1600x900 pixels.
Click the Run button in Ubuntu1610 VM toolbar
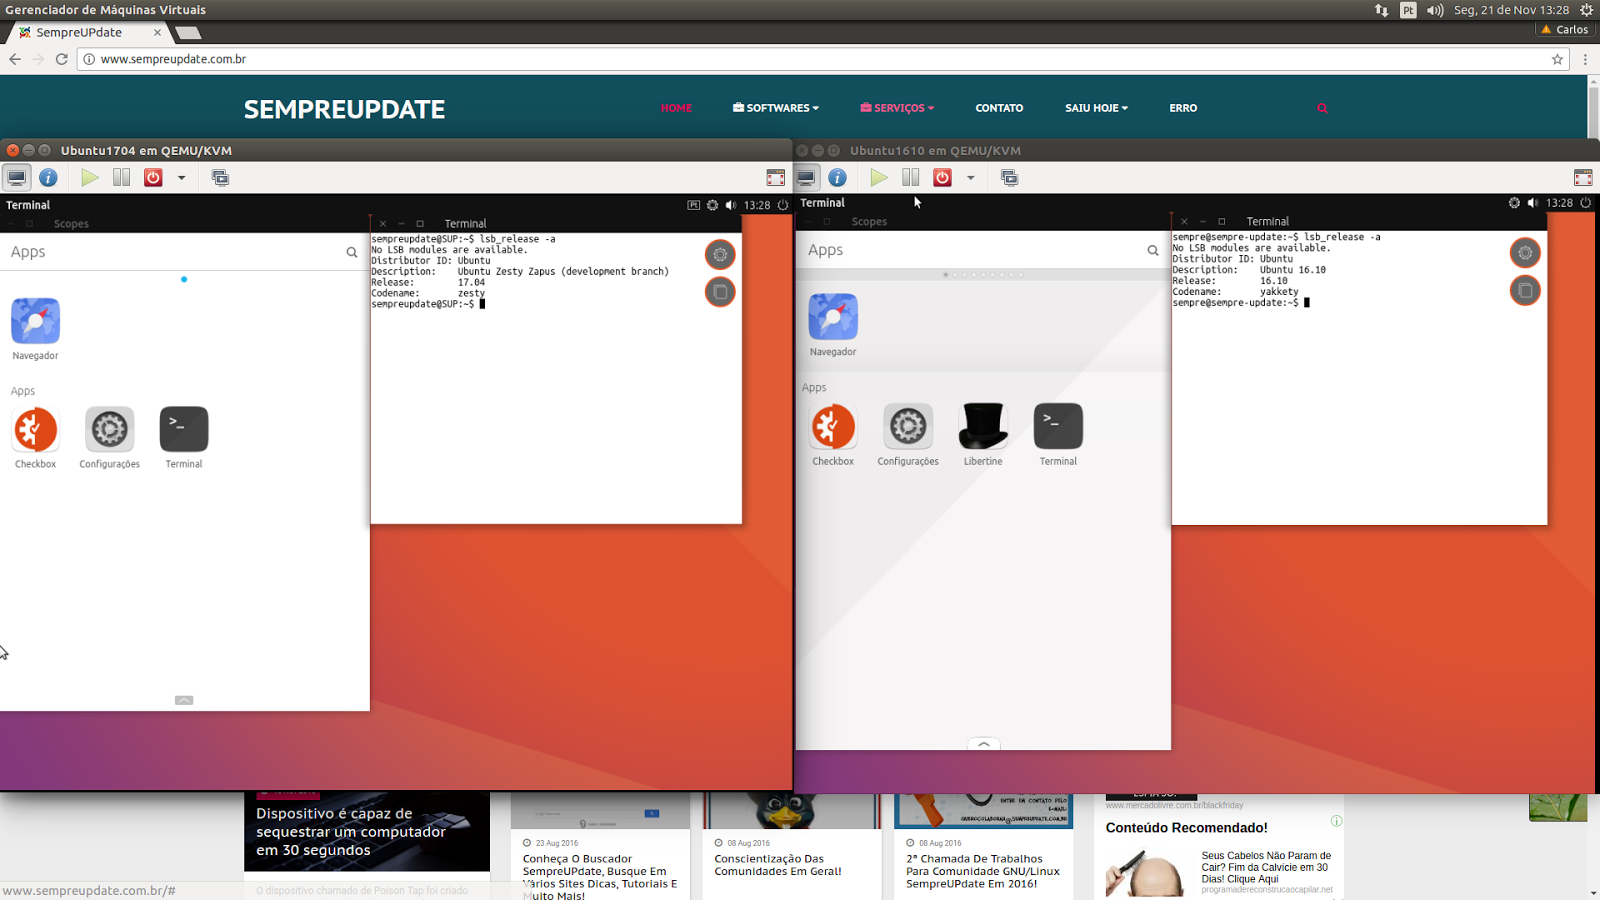click(x=879, y=178)
